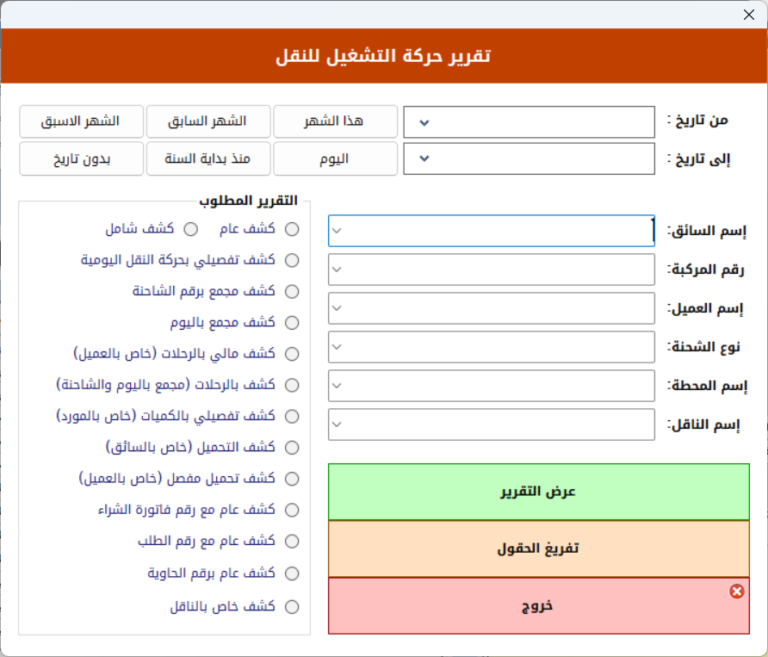Set range with الشهر السابق button
Screen dimensions: 768x657
[x=208, y=121]
